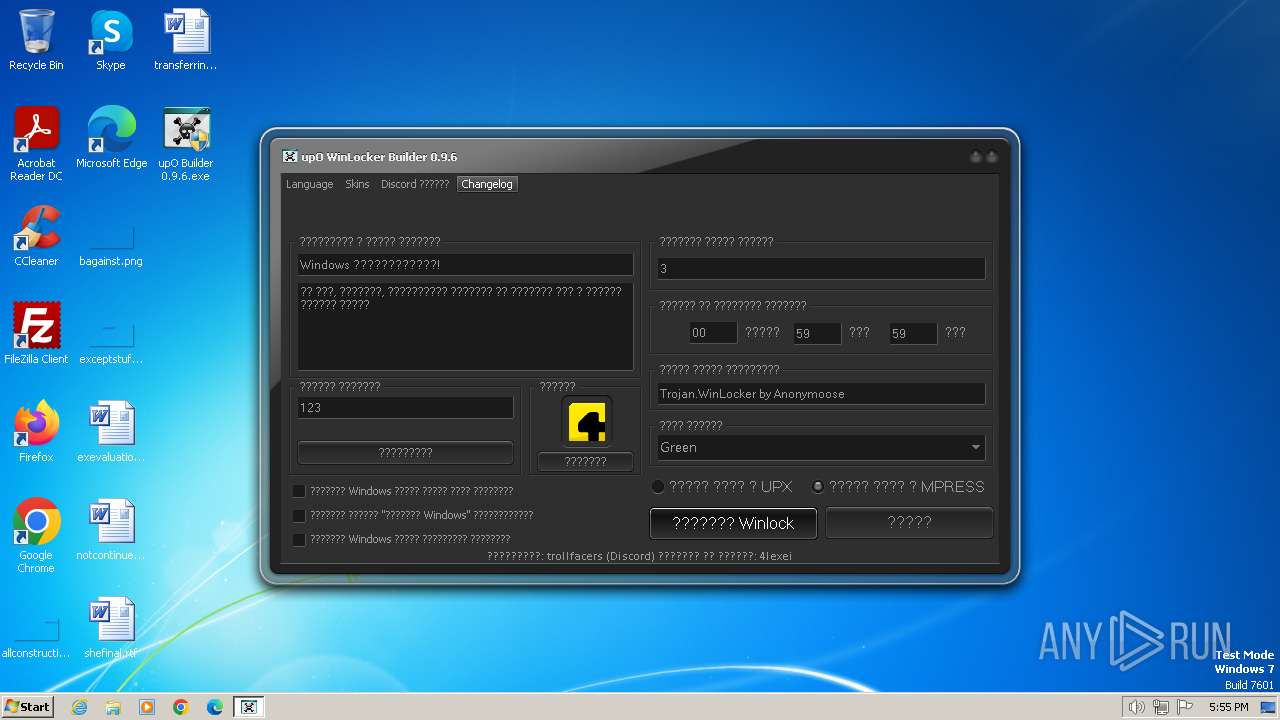Close the builder via right title-bar orb
This screenshot has width=1280, height=720.
pos(992,157)
